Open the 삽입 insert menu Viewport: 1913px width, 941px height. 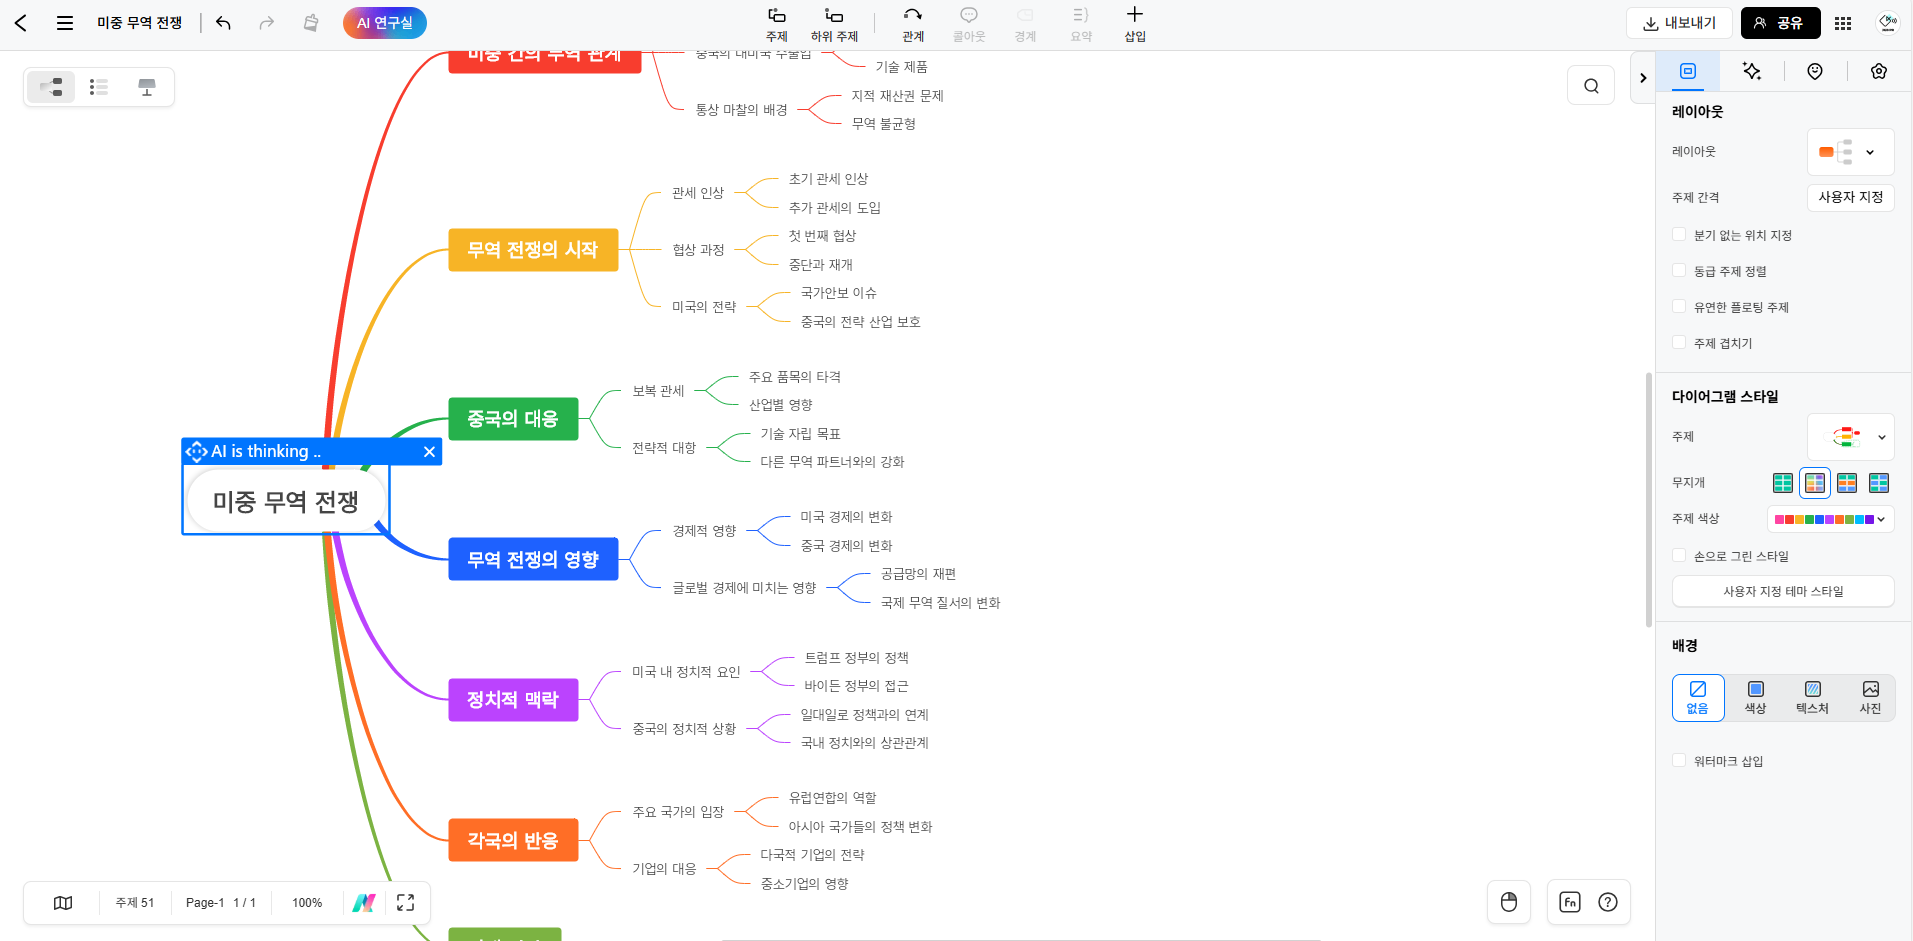click(1135, 24)
